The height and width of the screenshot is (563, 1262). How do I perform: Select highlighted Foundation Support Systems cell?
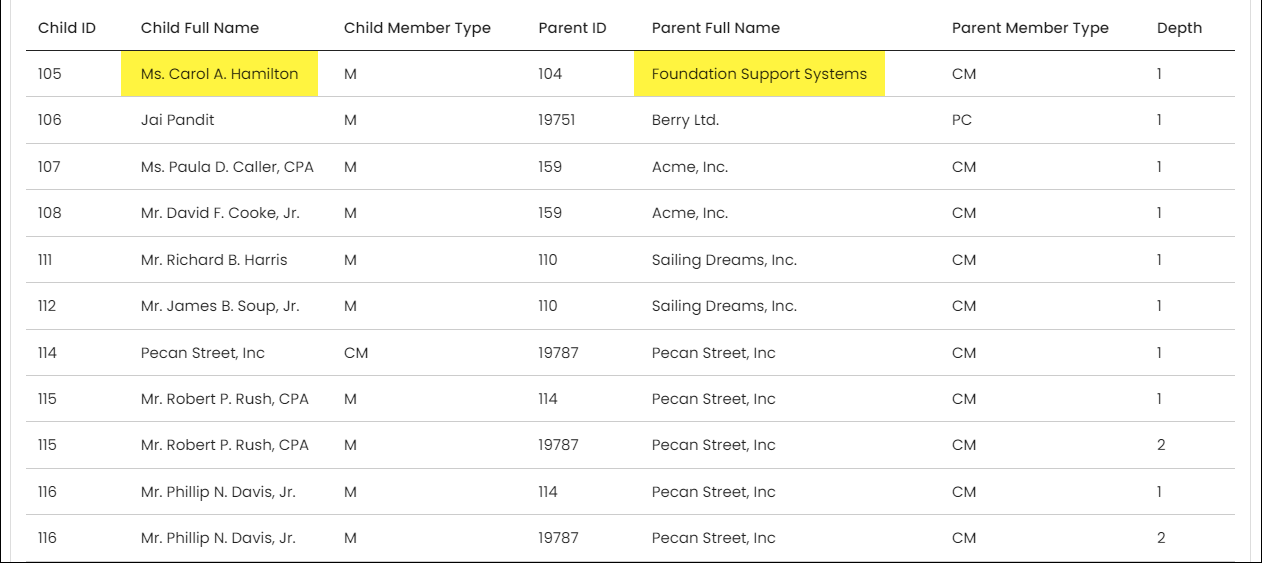point(759,74)
